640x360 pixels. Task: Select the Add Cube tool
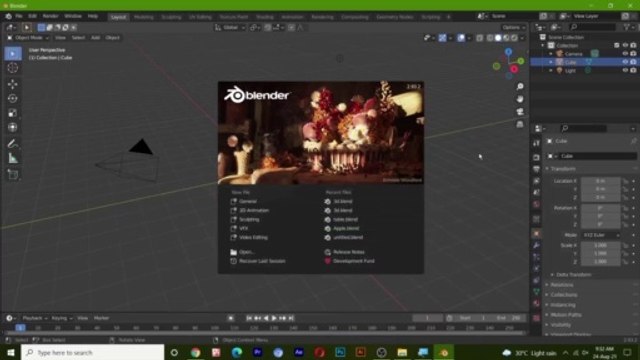[x=13, y=175]
